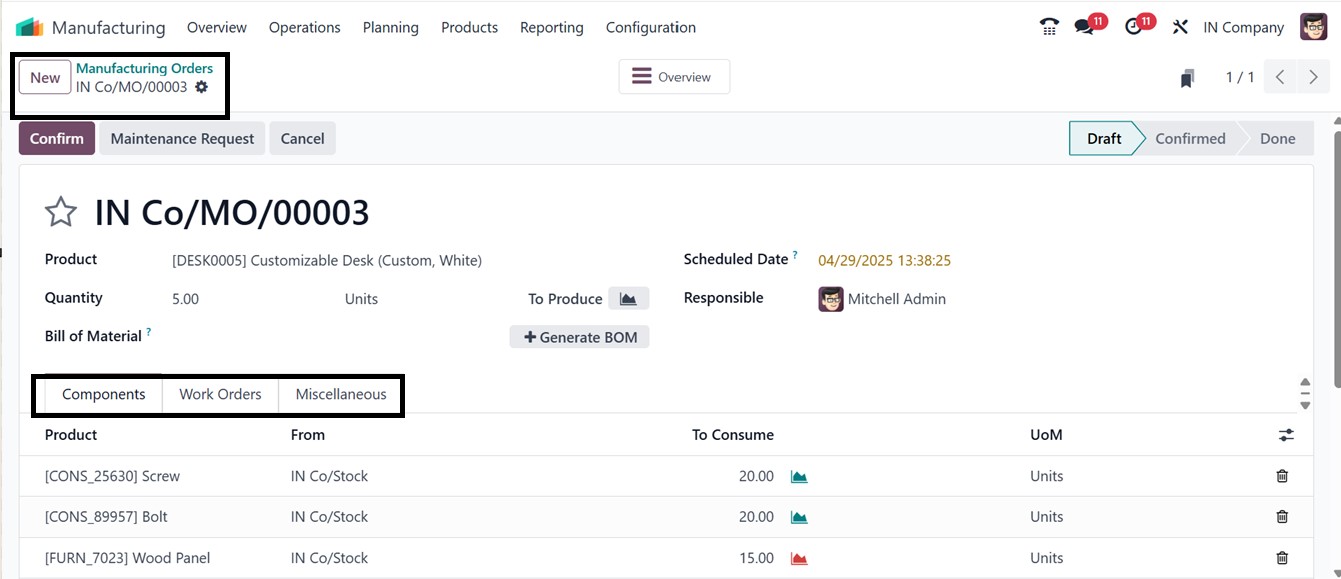1341x579 pixels.
Task: Click the debug tools wrench icon
Action: [1180, 27]
